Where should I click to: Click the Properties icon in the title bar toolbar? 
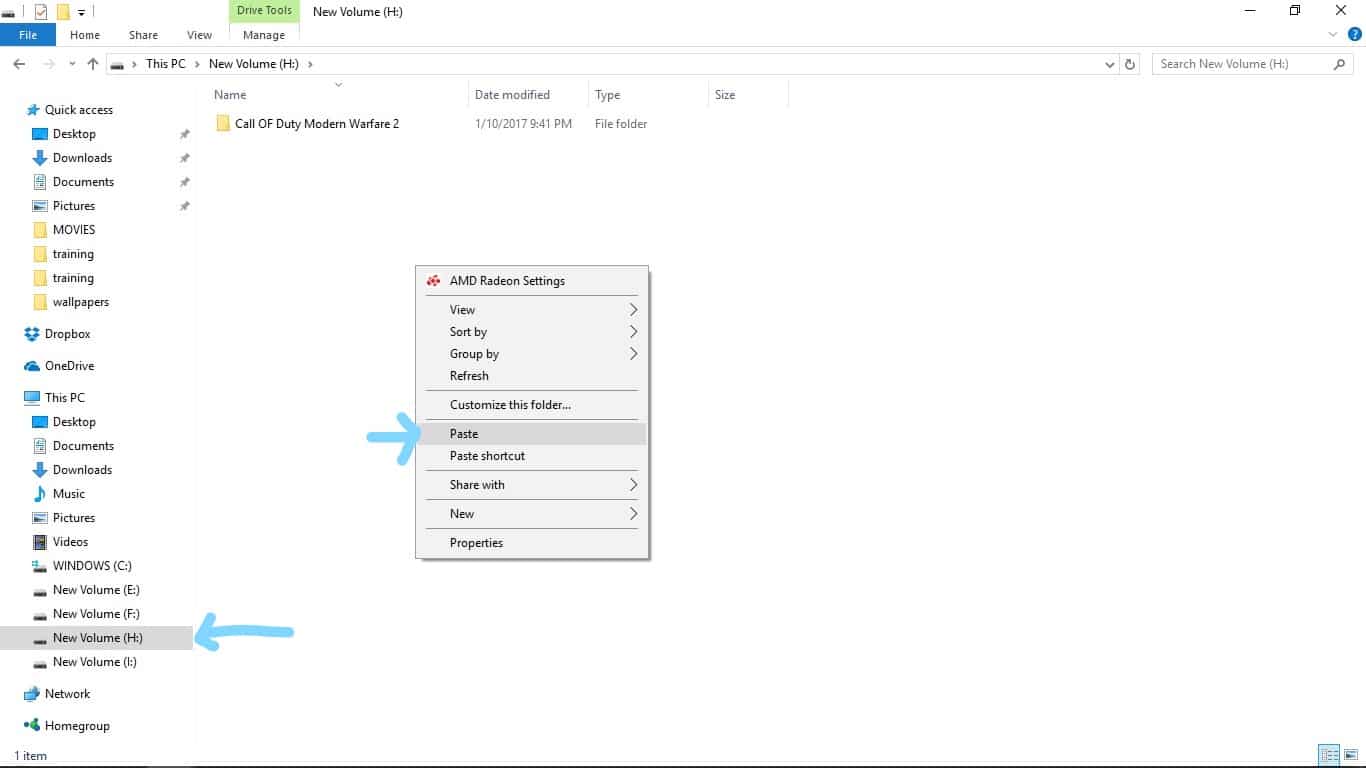click(x=41, y=12)
